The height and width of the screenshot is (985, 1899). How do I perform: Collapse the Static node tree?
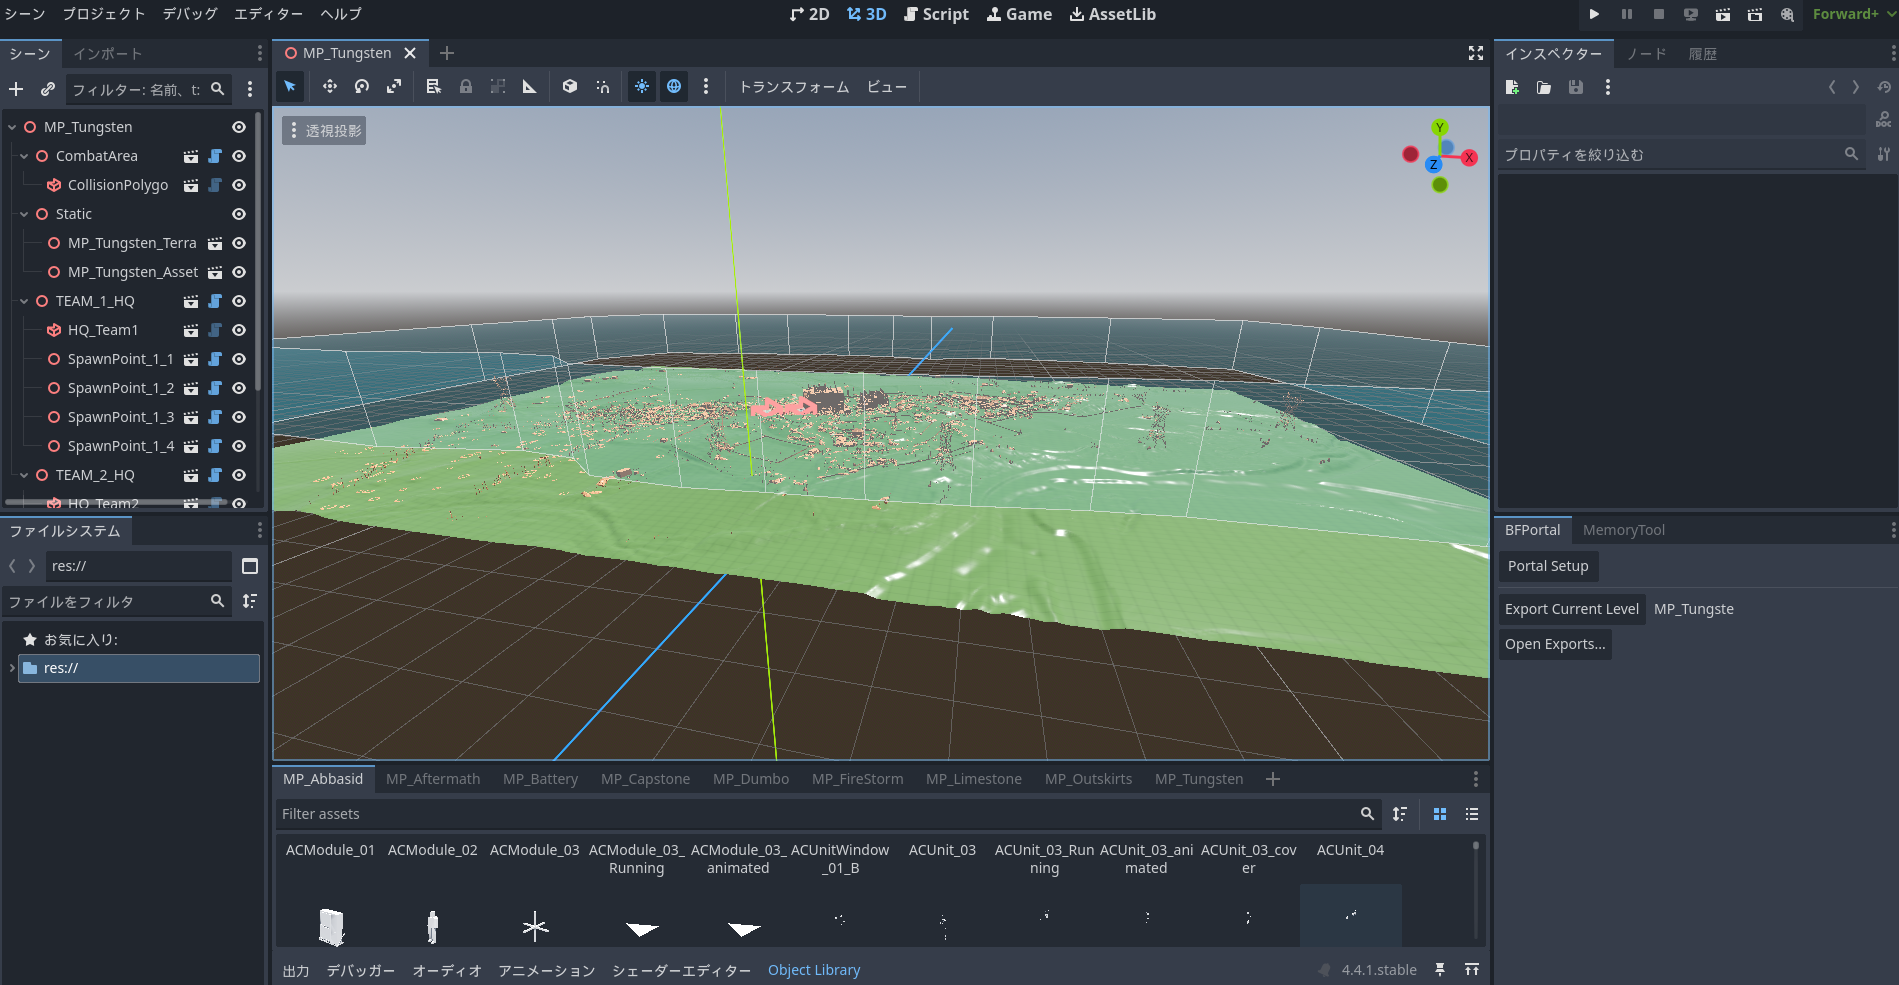[24, 214]
